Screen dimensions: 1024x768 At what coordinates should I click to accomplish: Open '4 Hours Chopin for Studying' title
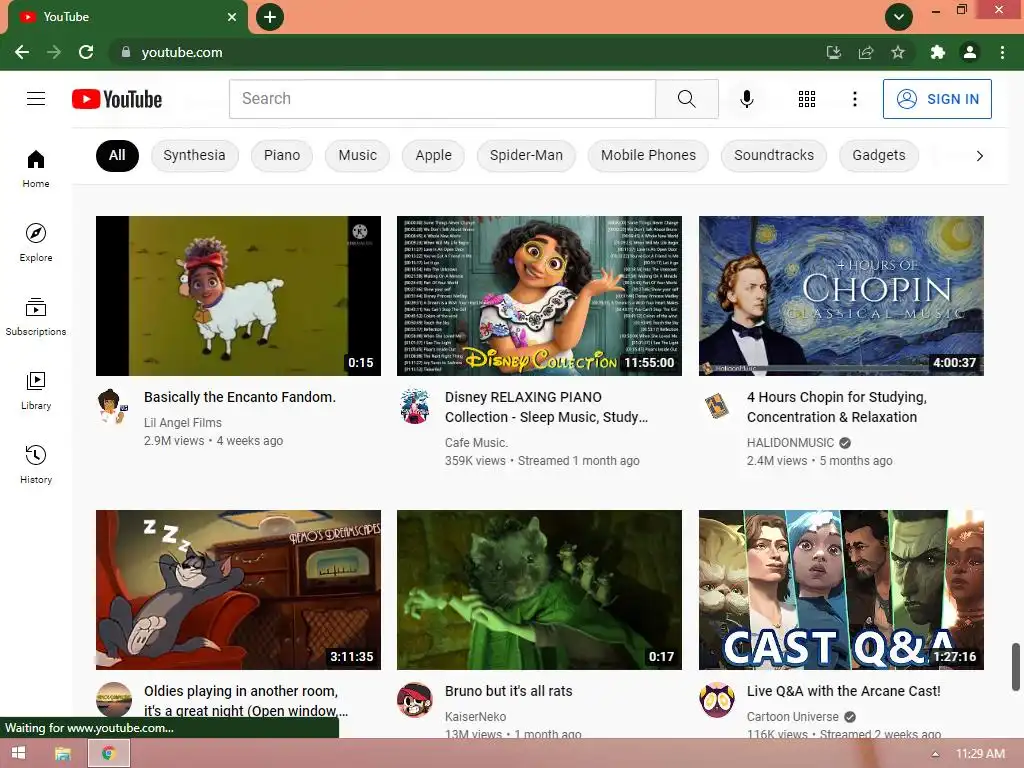click(x=837, y=407)
